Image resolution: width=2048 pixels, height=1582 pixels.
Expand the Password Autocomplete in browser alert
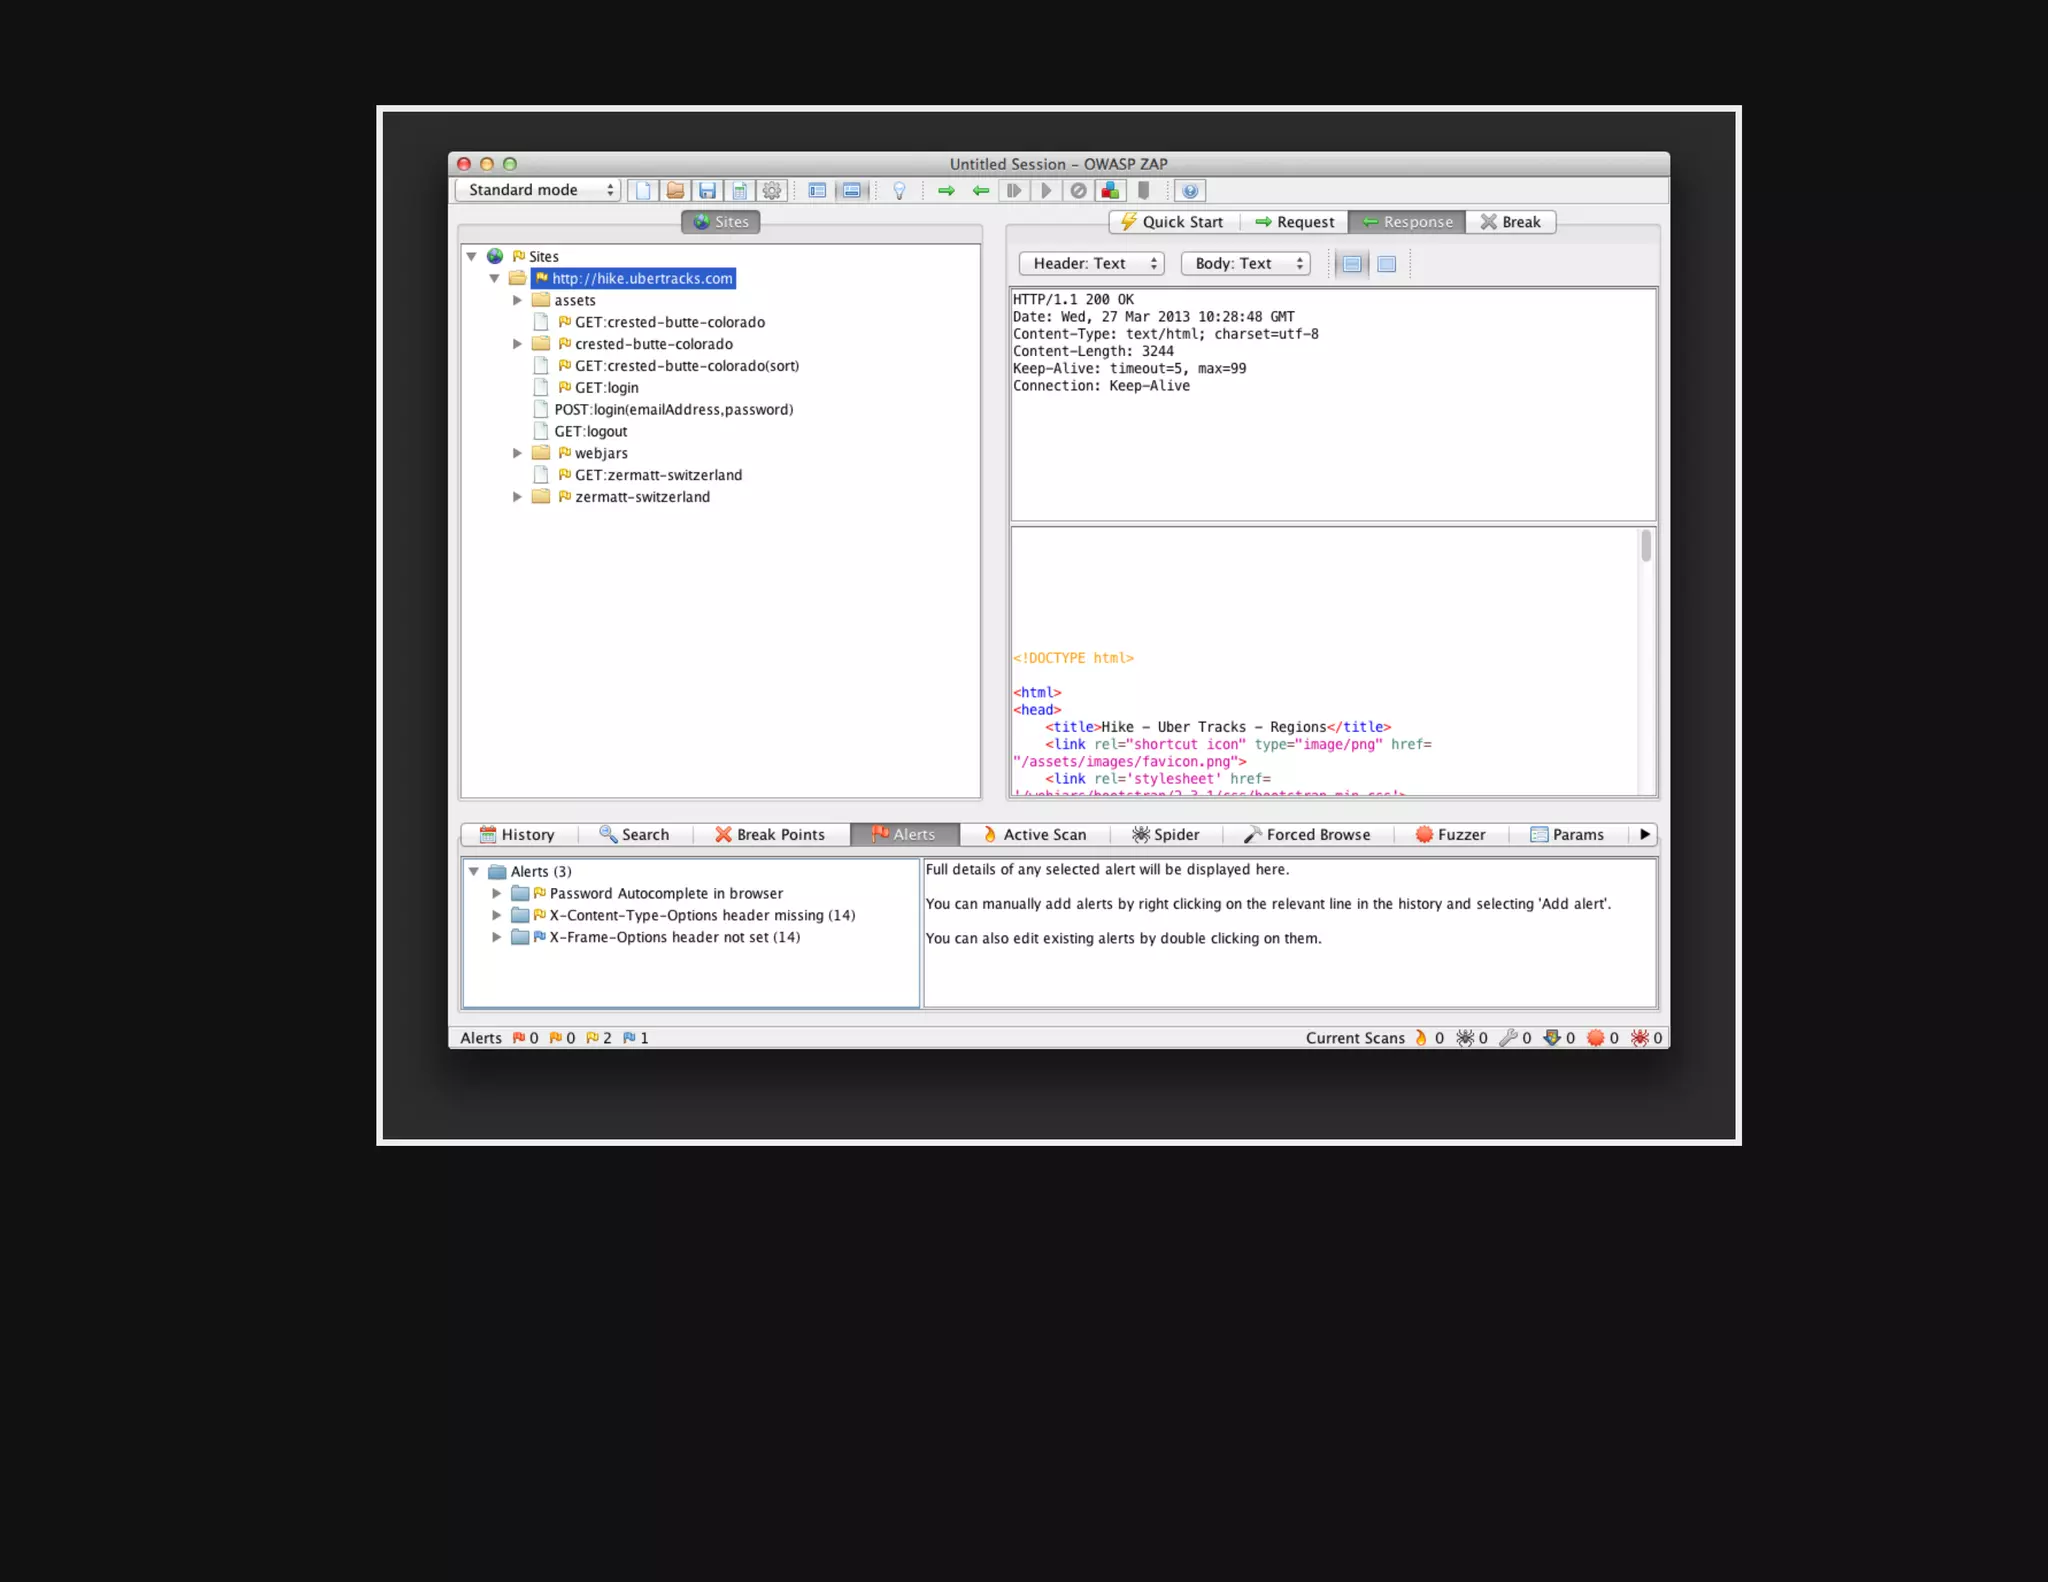point(496,893)
